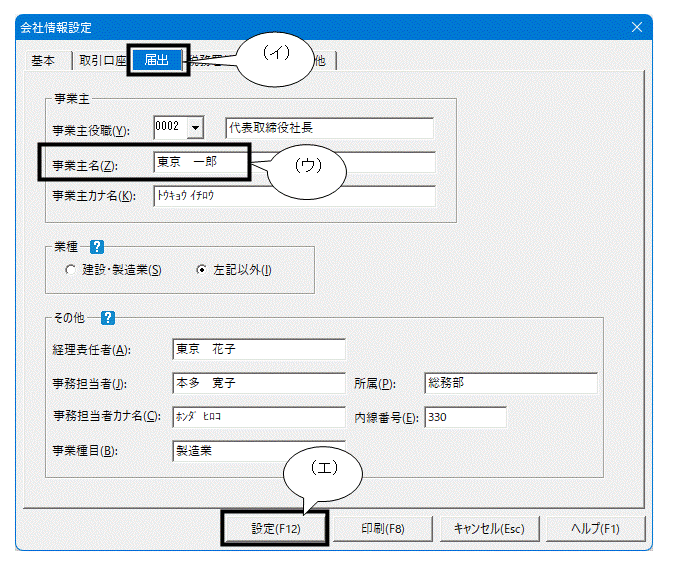Click the 事務担当者カナ名 field

[259, 417]
